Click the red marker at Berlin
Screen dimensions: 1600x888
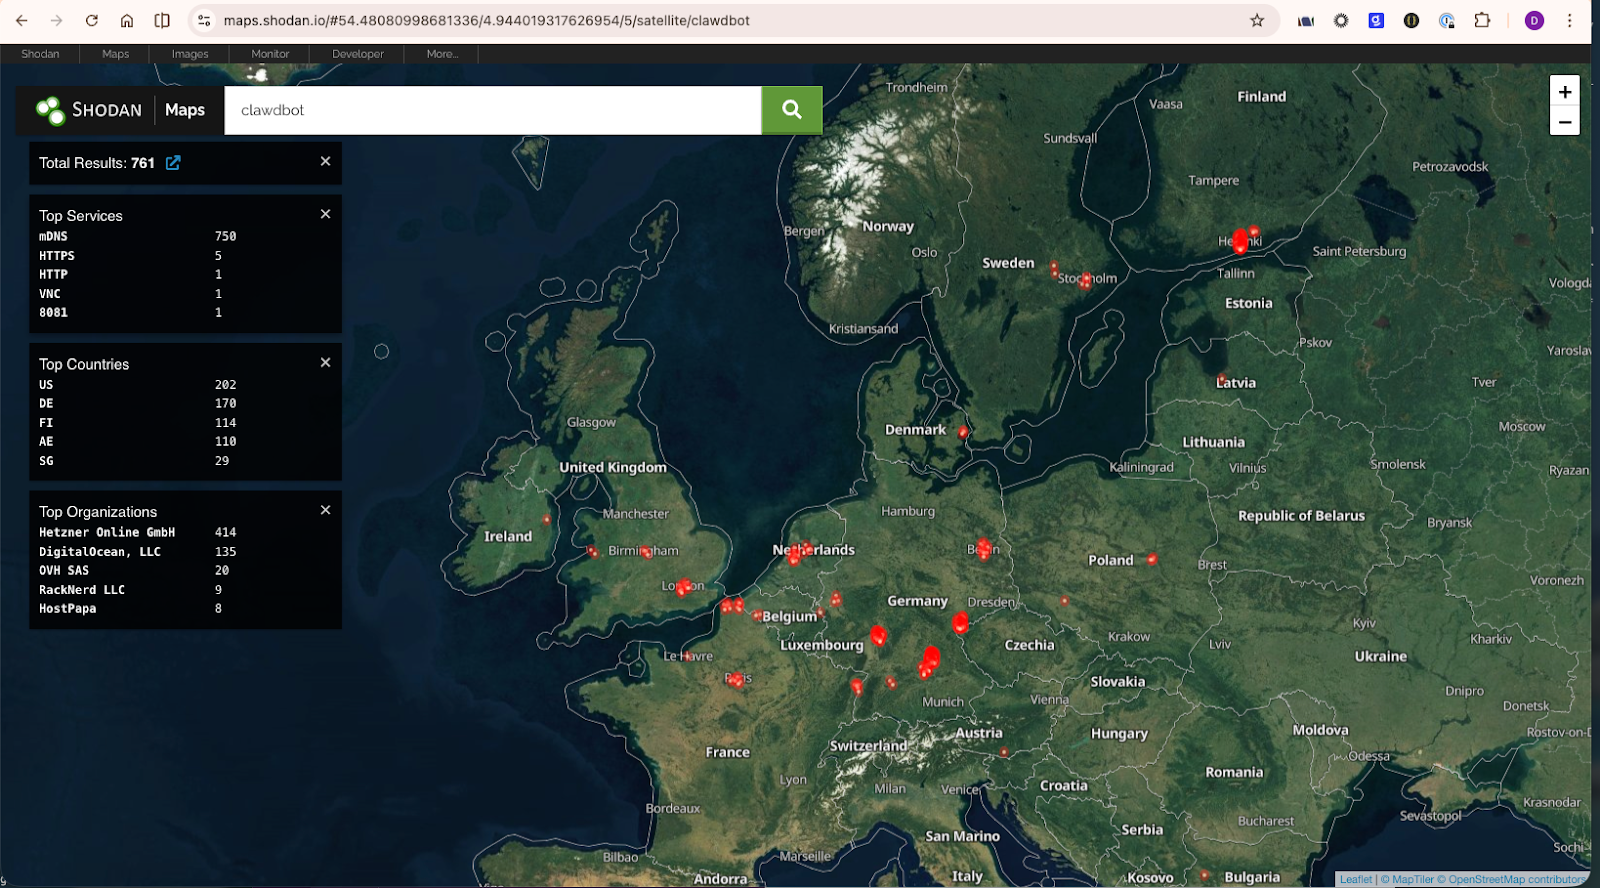pos(984,548)
